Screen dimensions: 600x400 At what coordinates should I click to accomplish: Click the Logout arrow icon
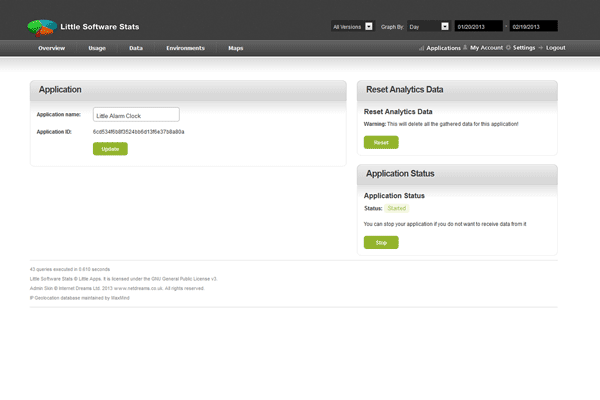click(x=540, y=48)
